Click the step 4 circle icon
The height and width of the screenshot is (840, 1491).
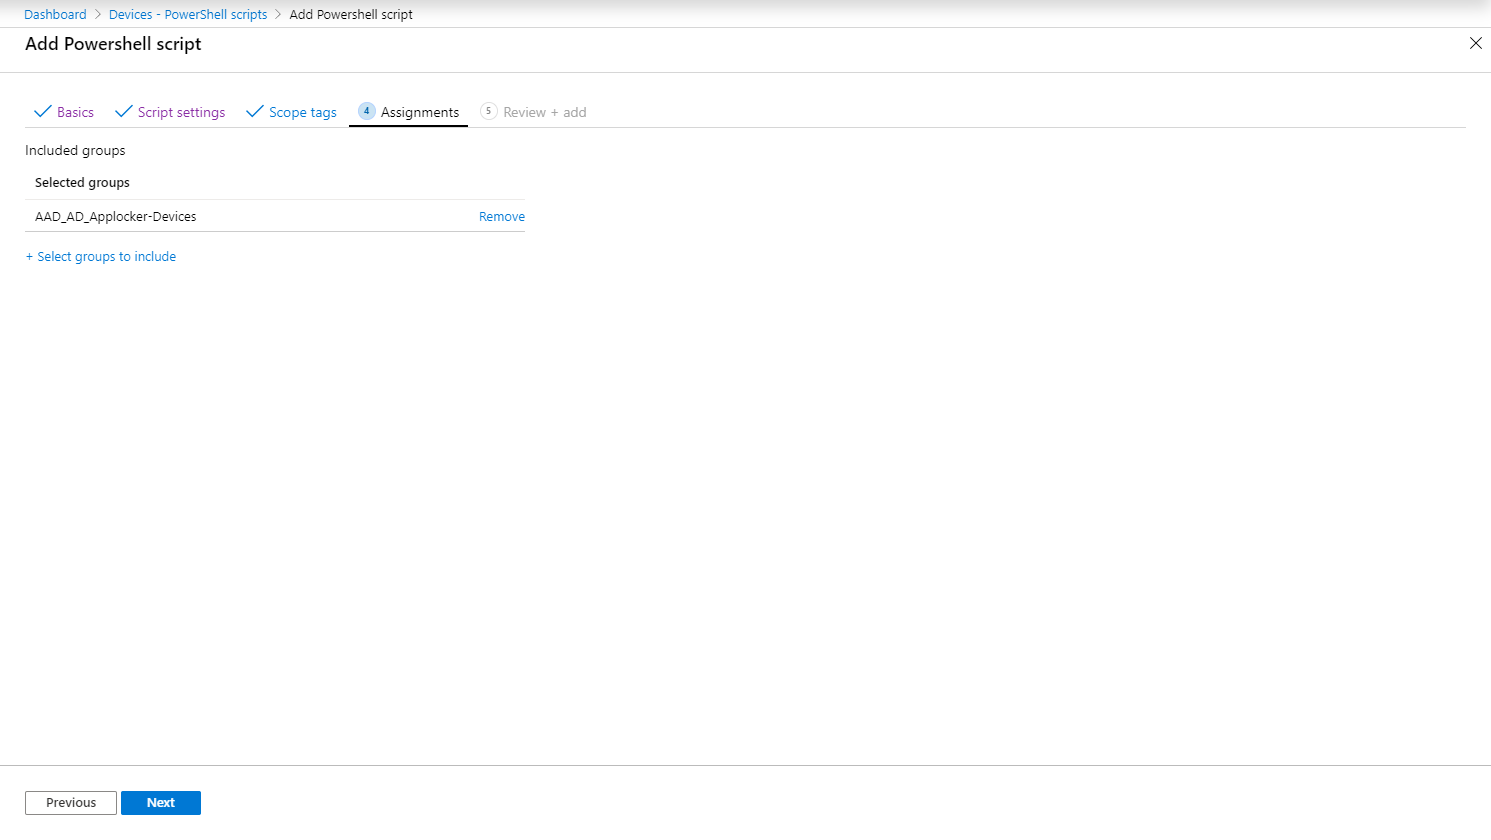(x=367, y=111)
